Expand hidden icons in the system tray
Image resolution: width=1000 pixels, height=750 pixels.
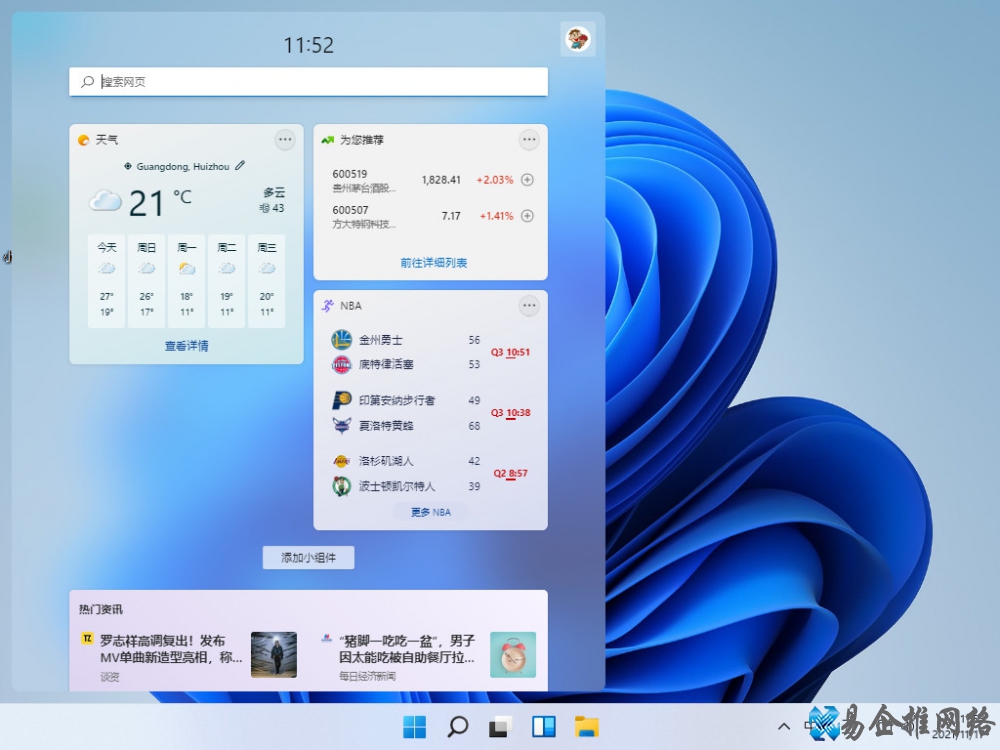click(x=783, y=726)
